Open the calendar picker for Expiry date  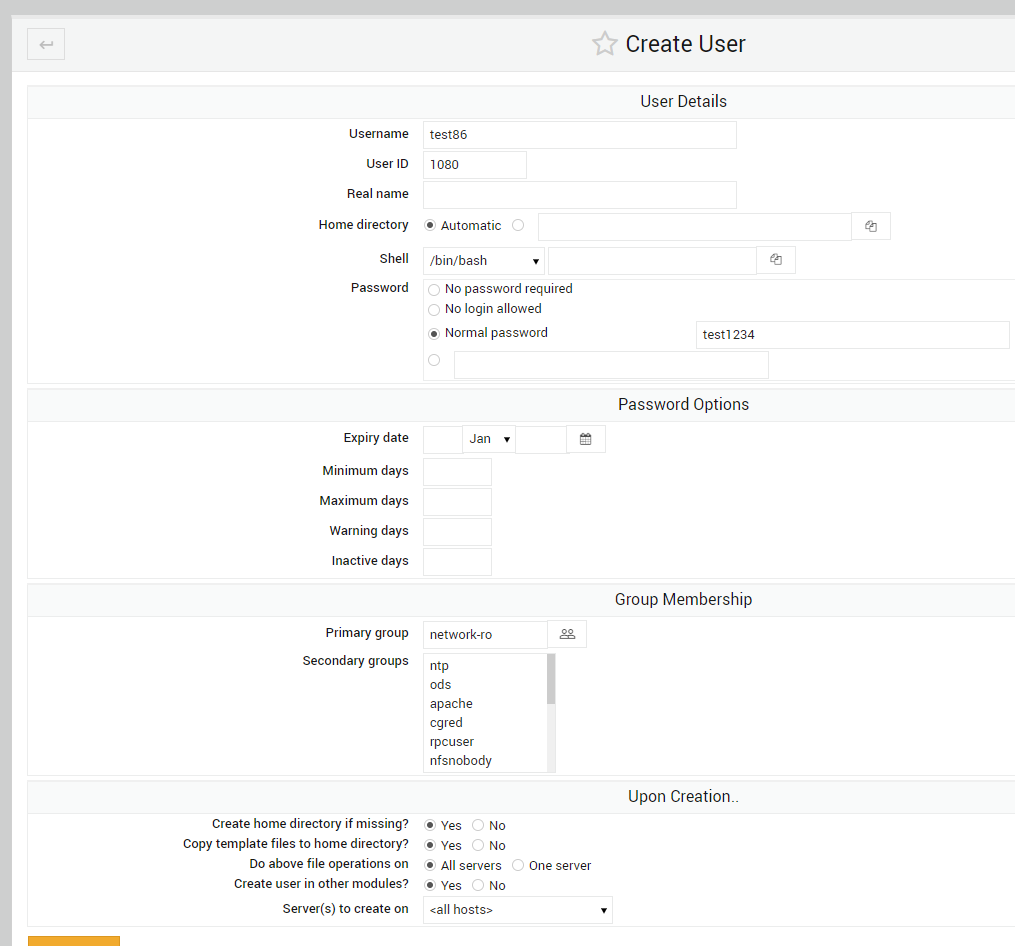[585, 438]
